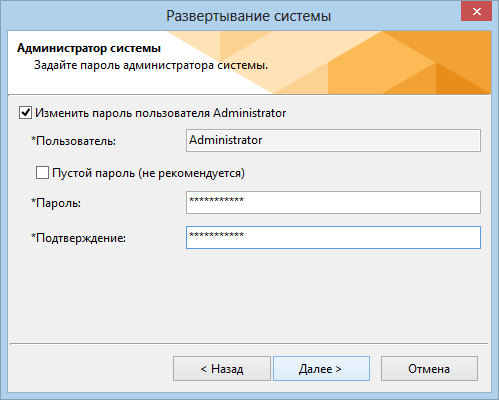Uncheck the Изменить пароль пользователя Administrator checkbox
The image size is (499, 400).
pos(25,113)
